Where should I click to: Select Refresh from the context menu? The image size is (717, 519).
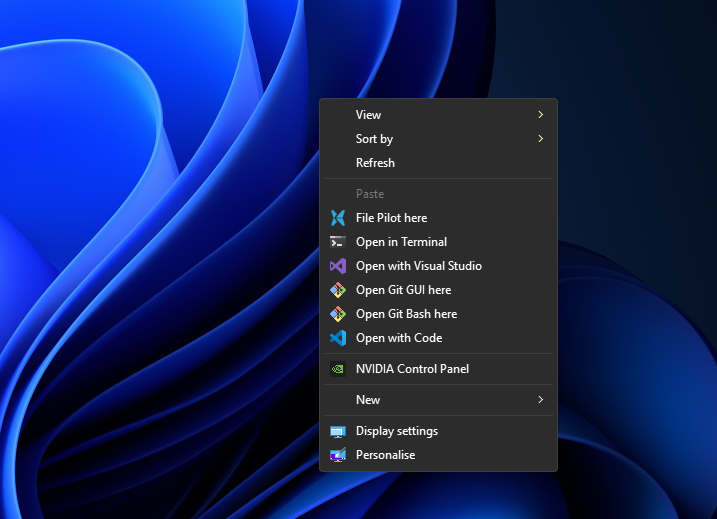pyautogui.click(x=375, y=163)
